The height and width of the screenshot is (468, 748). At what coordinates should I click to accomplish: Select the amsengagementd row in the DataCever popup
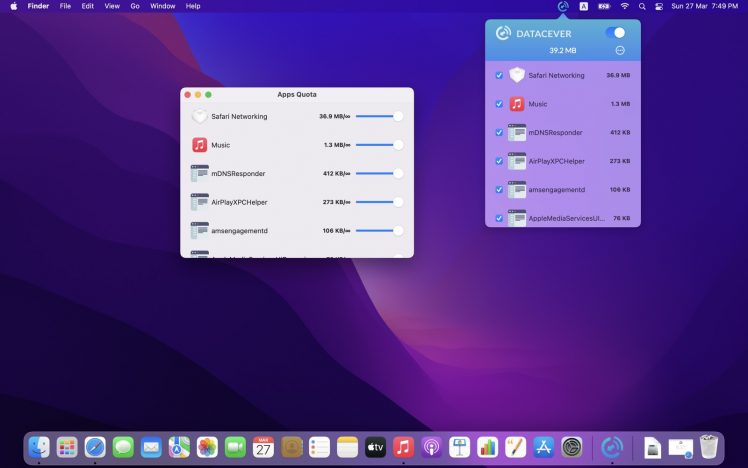(x=563, y=189)
